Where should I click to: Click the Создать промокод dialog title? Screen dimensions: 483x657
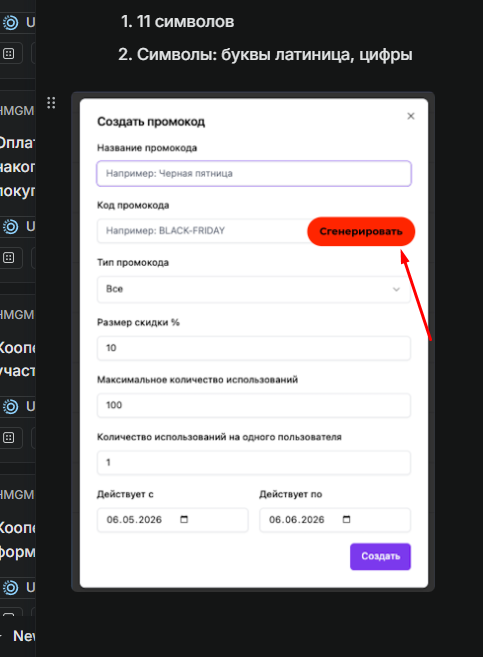point(151,122)
